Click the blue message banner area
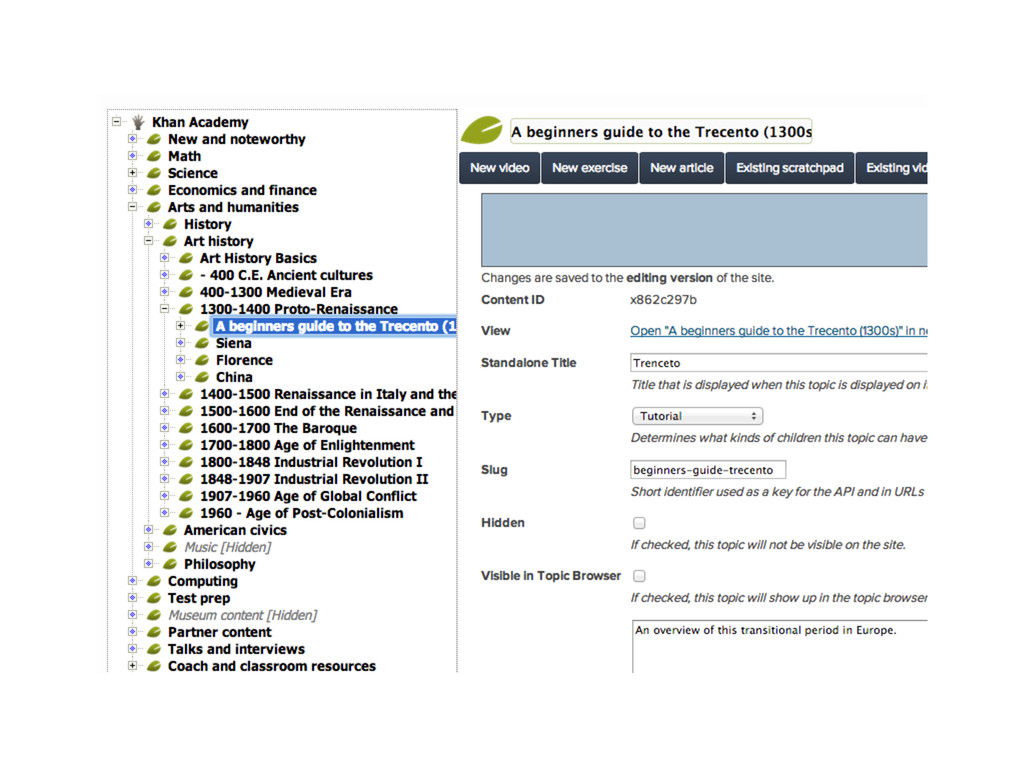1024x768 pixels. click(704, 230)
